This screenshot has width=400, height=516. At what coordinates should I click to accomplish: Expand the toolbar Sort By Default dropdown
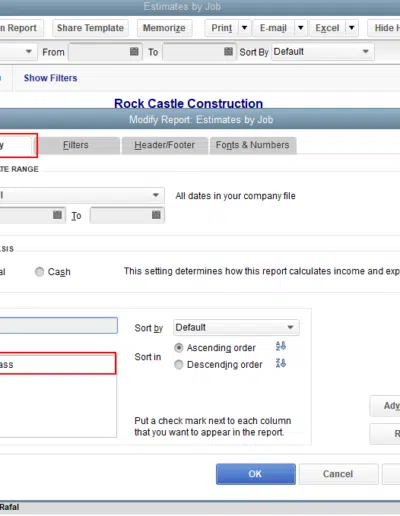[366, 52]
